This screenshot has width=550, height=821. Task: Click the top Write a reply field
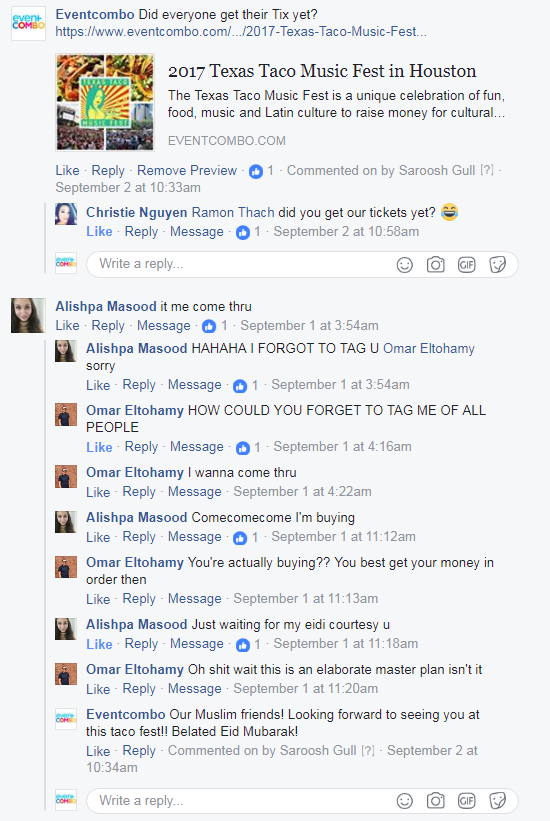pyautogui.click(x=302, y=264)
